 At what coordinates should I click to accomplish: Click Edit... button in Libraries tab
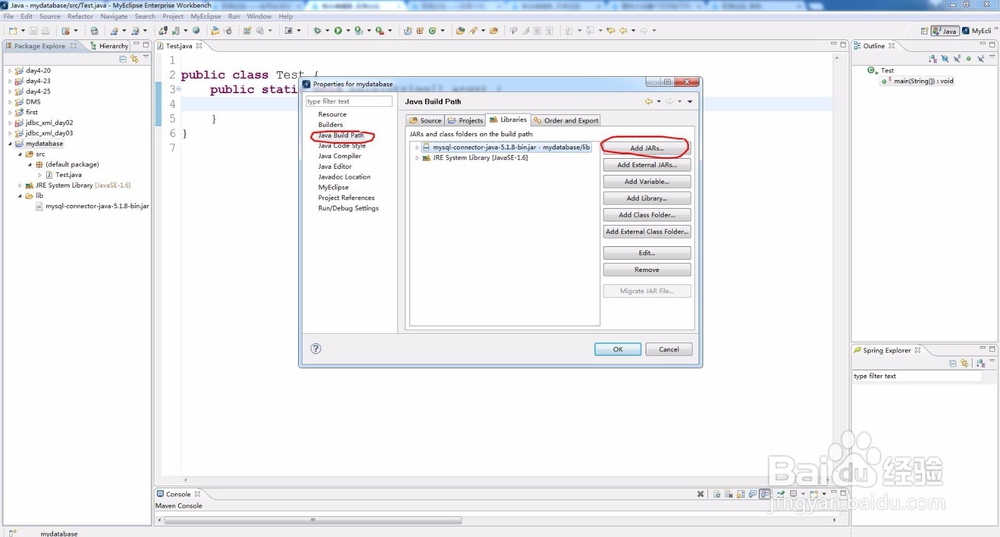pyautogui.click(x=647, y=253)
